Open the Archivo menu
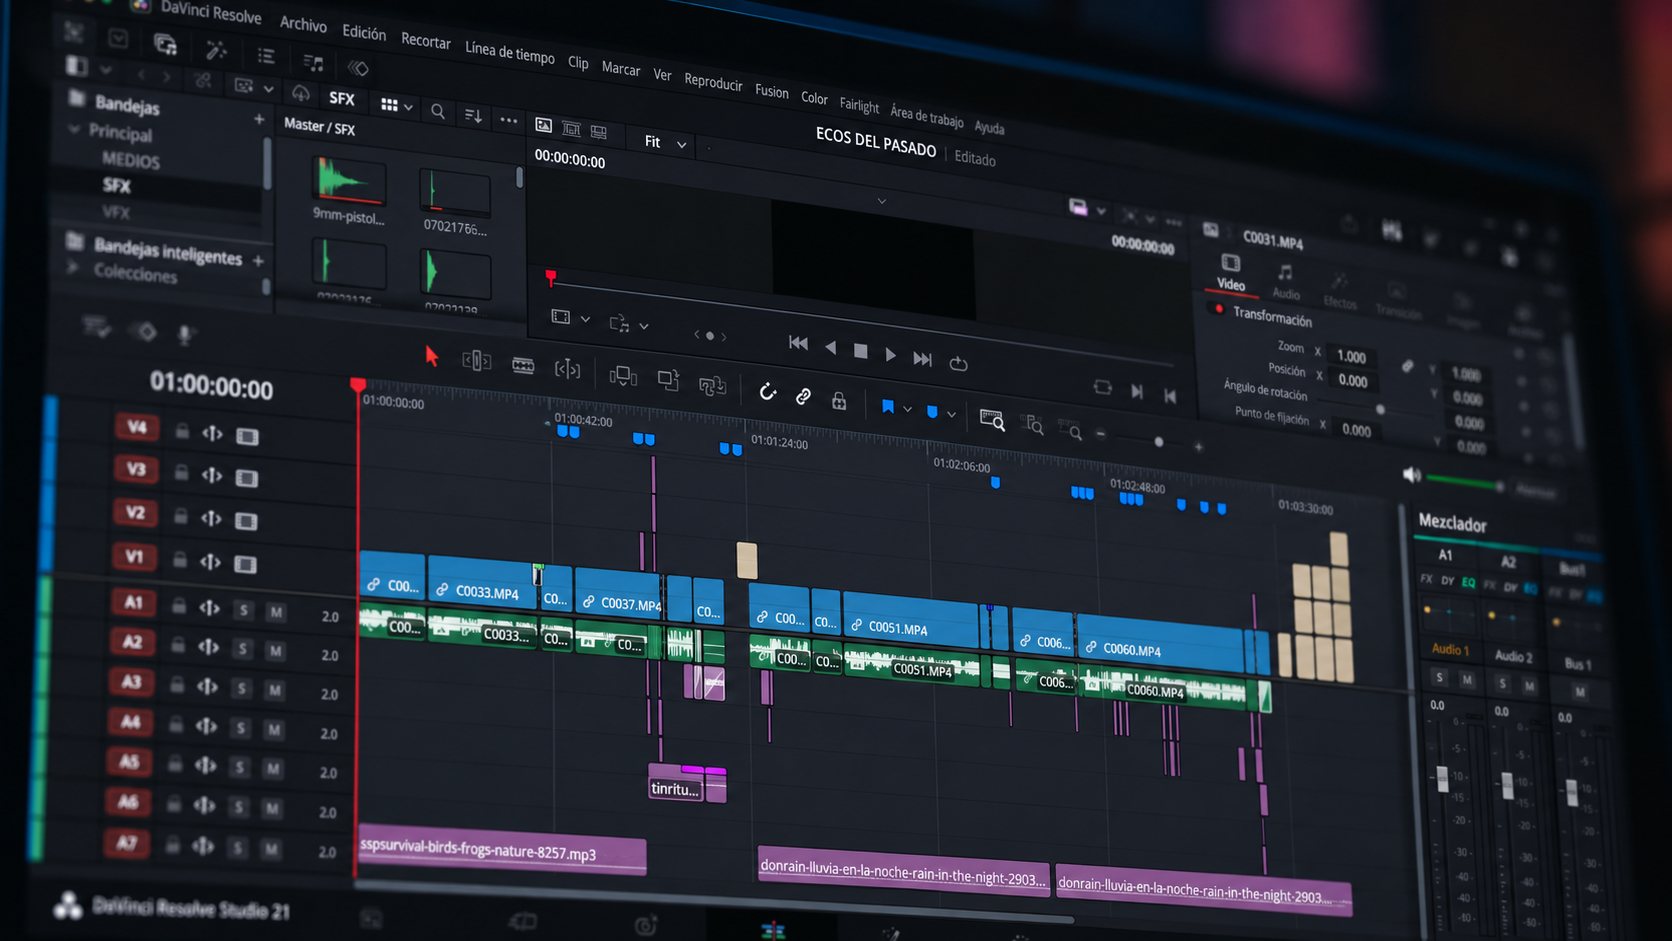This screenshot has height=941, width=1672. (303, 23)
